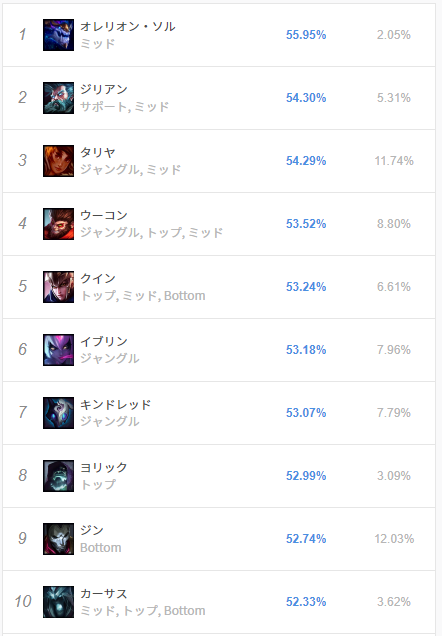Viewport: 442px width, 636px height.
Task: Select the Taliyah champion portrait icon
Action: 58,161
